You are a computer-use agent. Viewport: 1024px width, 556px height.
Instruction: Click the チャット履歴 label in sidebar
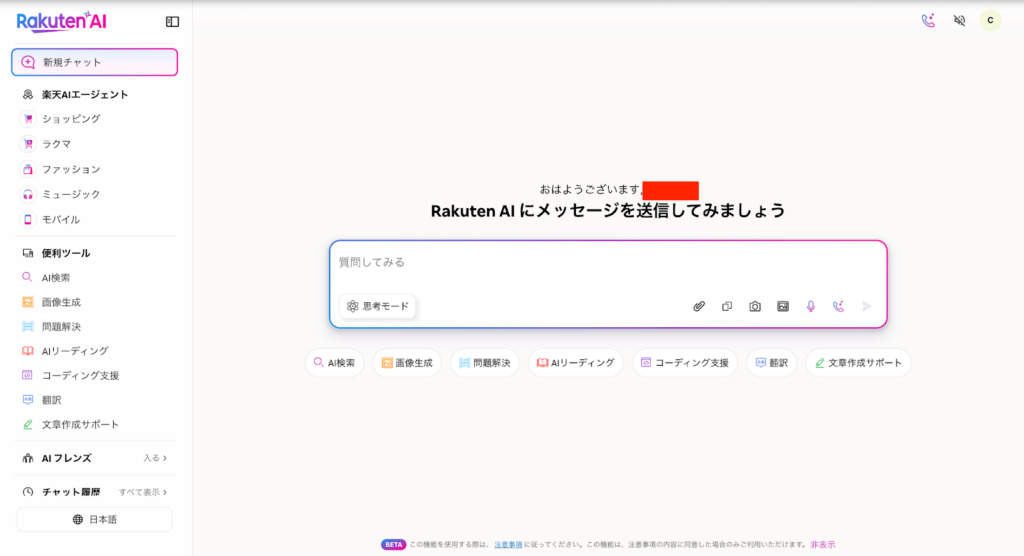coord(71,492)
